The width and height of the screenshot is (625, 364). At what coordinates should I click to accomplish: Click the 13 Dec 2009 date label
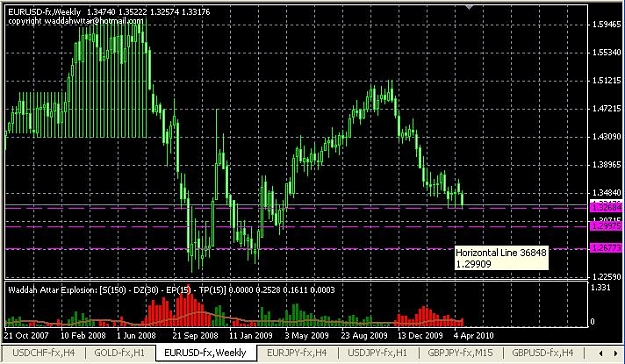[420, 336]
